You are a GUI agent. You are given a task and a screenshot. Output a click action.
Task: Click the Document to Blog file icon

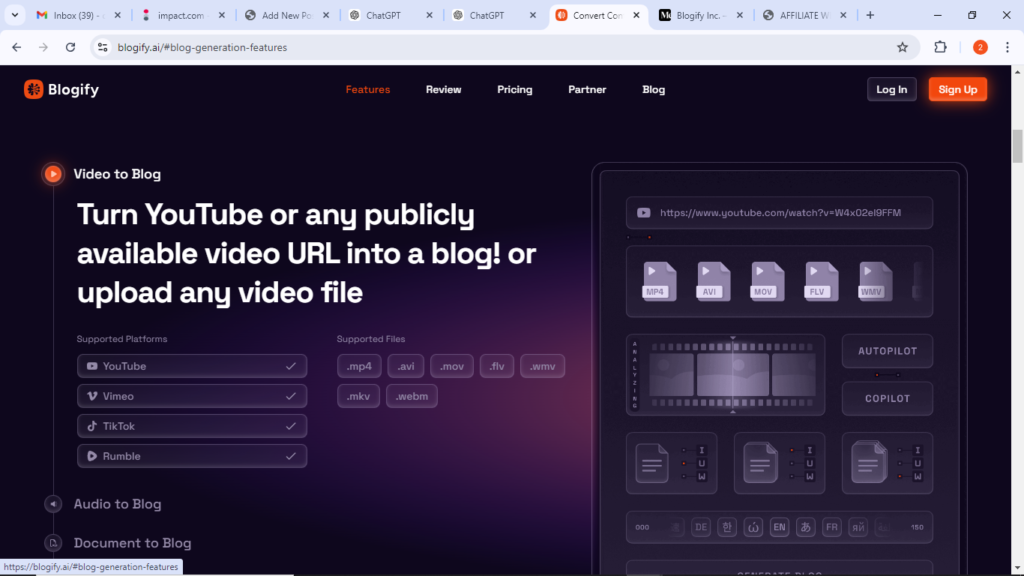click(53, 543)
